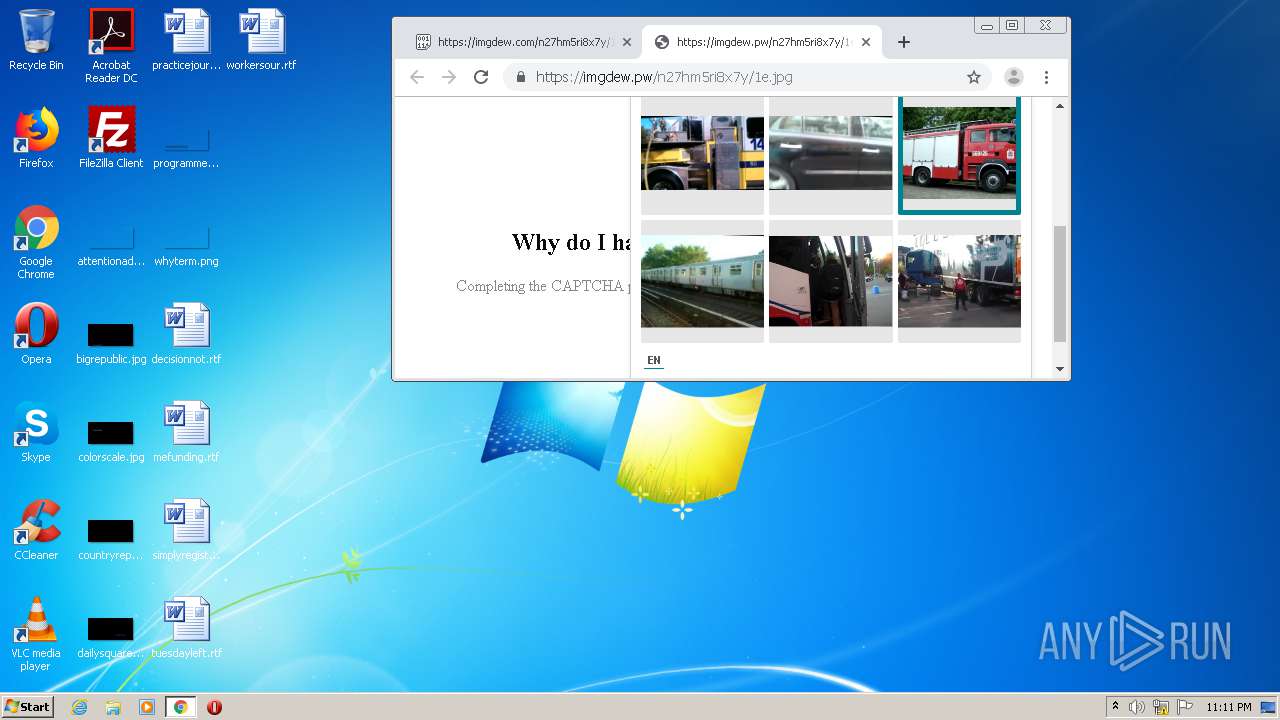The image size is (1280, 720).
Task: Open the Opera icon in the taskbar
Action: [214, 707]
